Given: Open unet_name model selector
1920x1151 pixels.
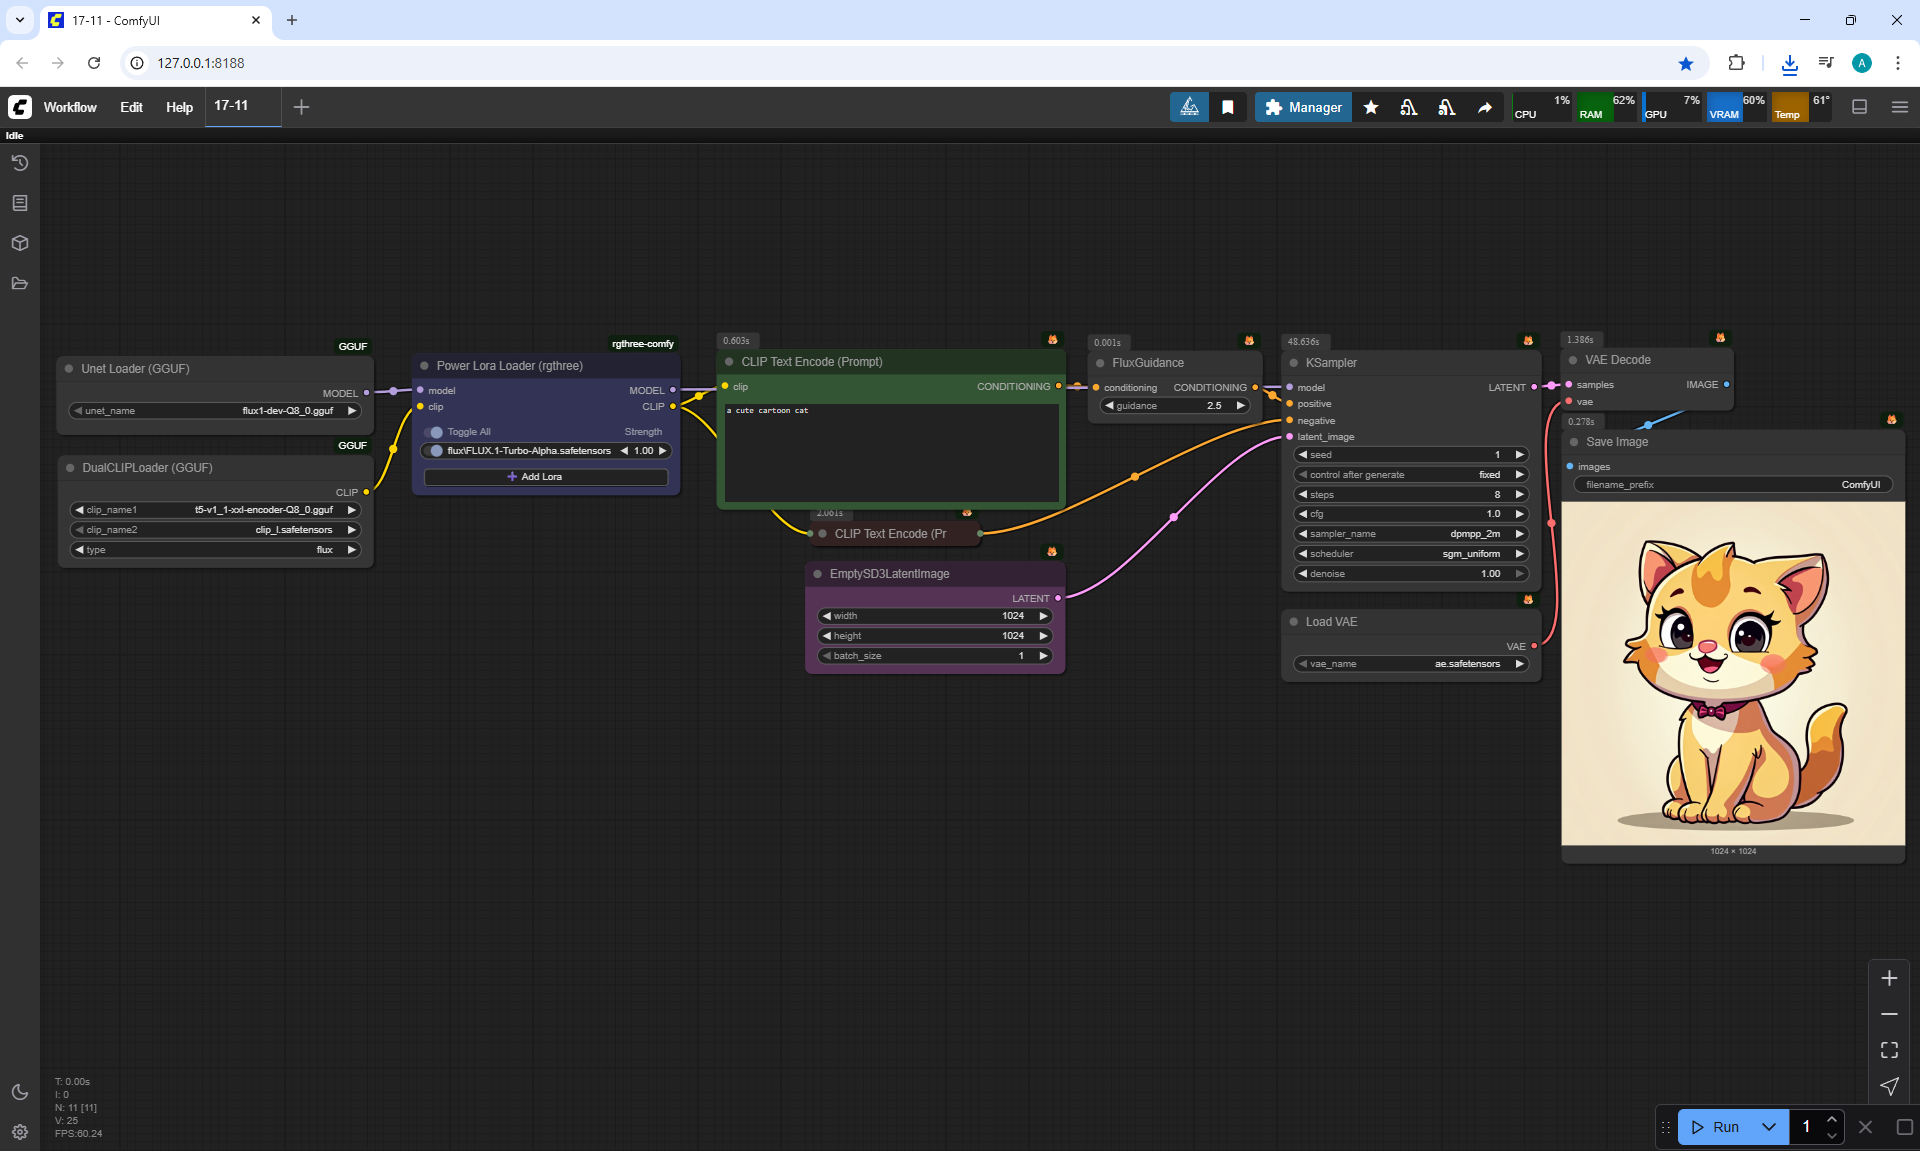Looking at the screenshot, I should 215,411.
